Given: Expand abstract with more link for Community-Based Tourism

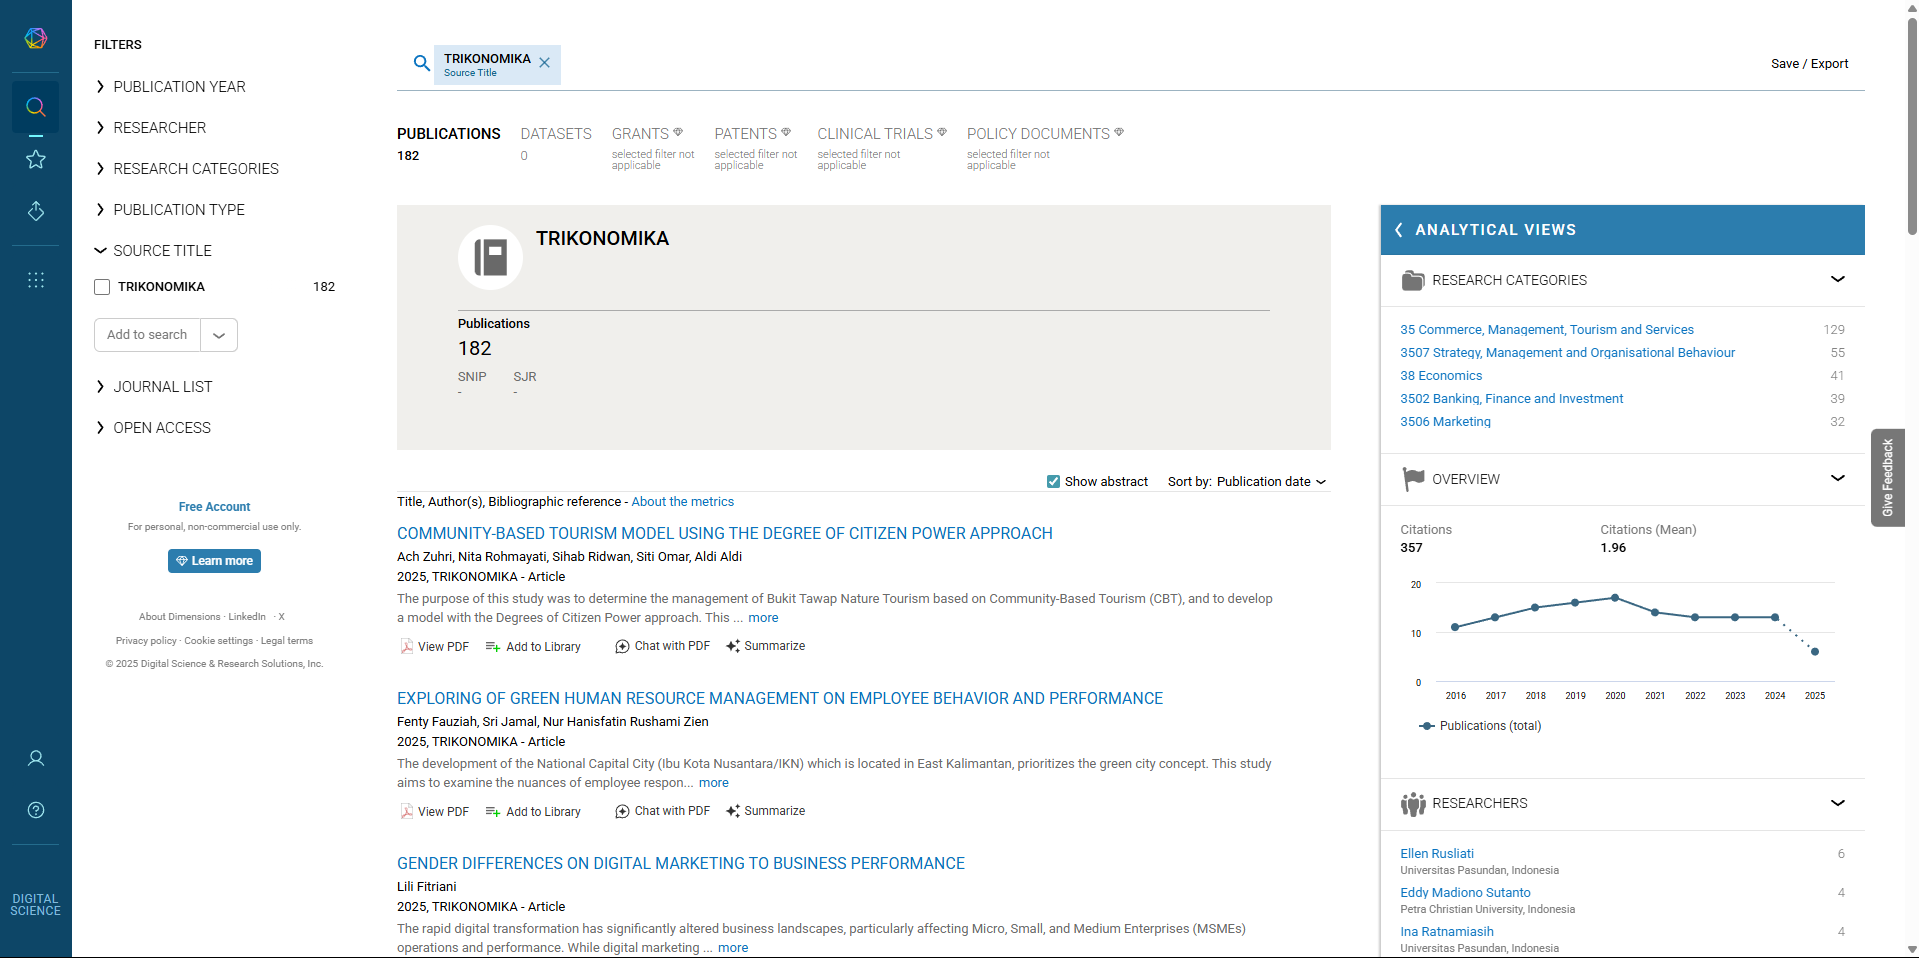Looking at the screenshot, I should pyautogui.click(x=763, y=618).
